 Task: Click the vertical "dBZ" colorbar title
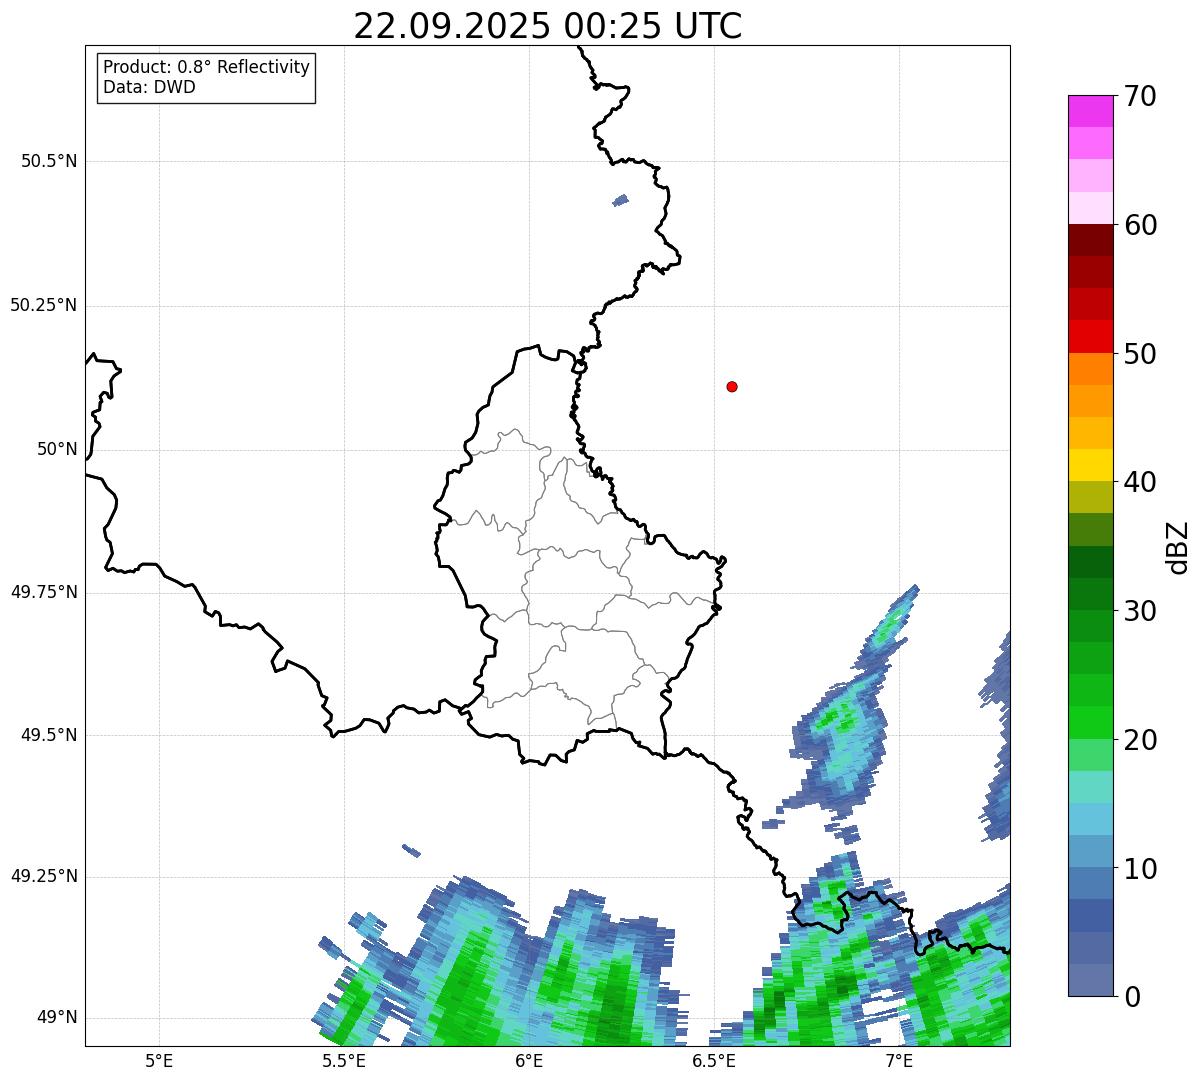(1179, 547)
